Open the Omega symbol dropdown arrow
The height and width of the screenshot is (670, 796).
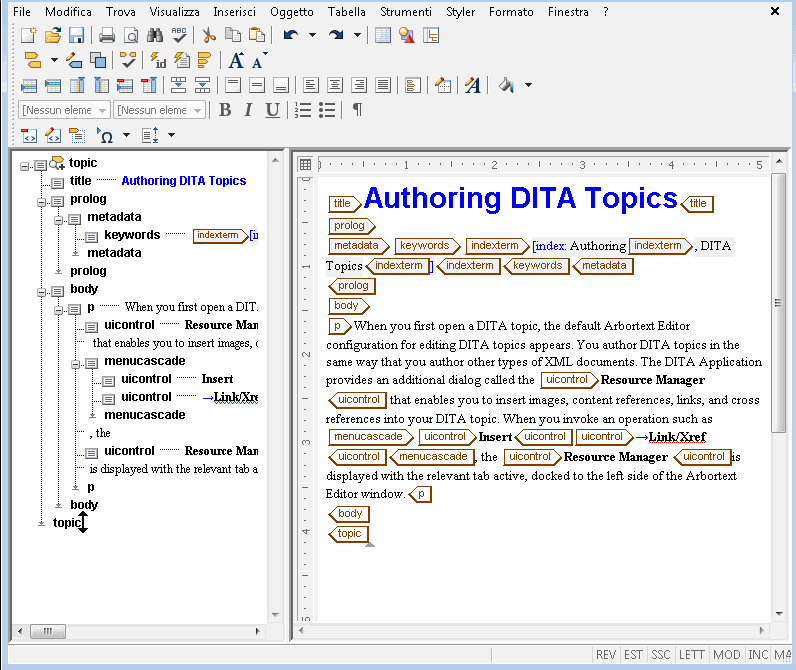click(x=126, y=135)
